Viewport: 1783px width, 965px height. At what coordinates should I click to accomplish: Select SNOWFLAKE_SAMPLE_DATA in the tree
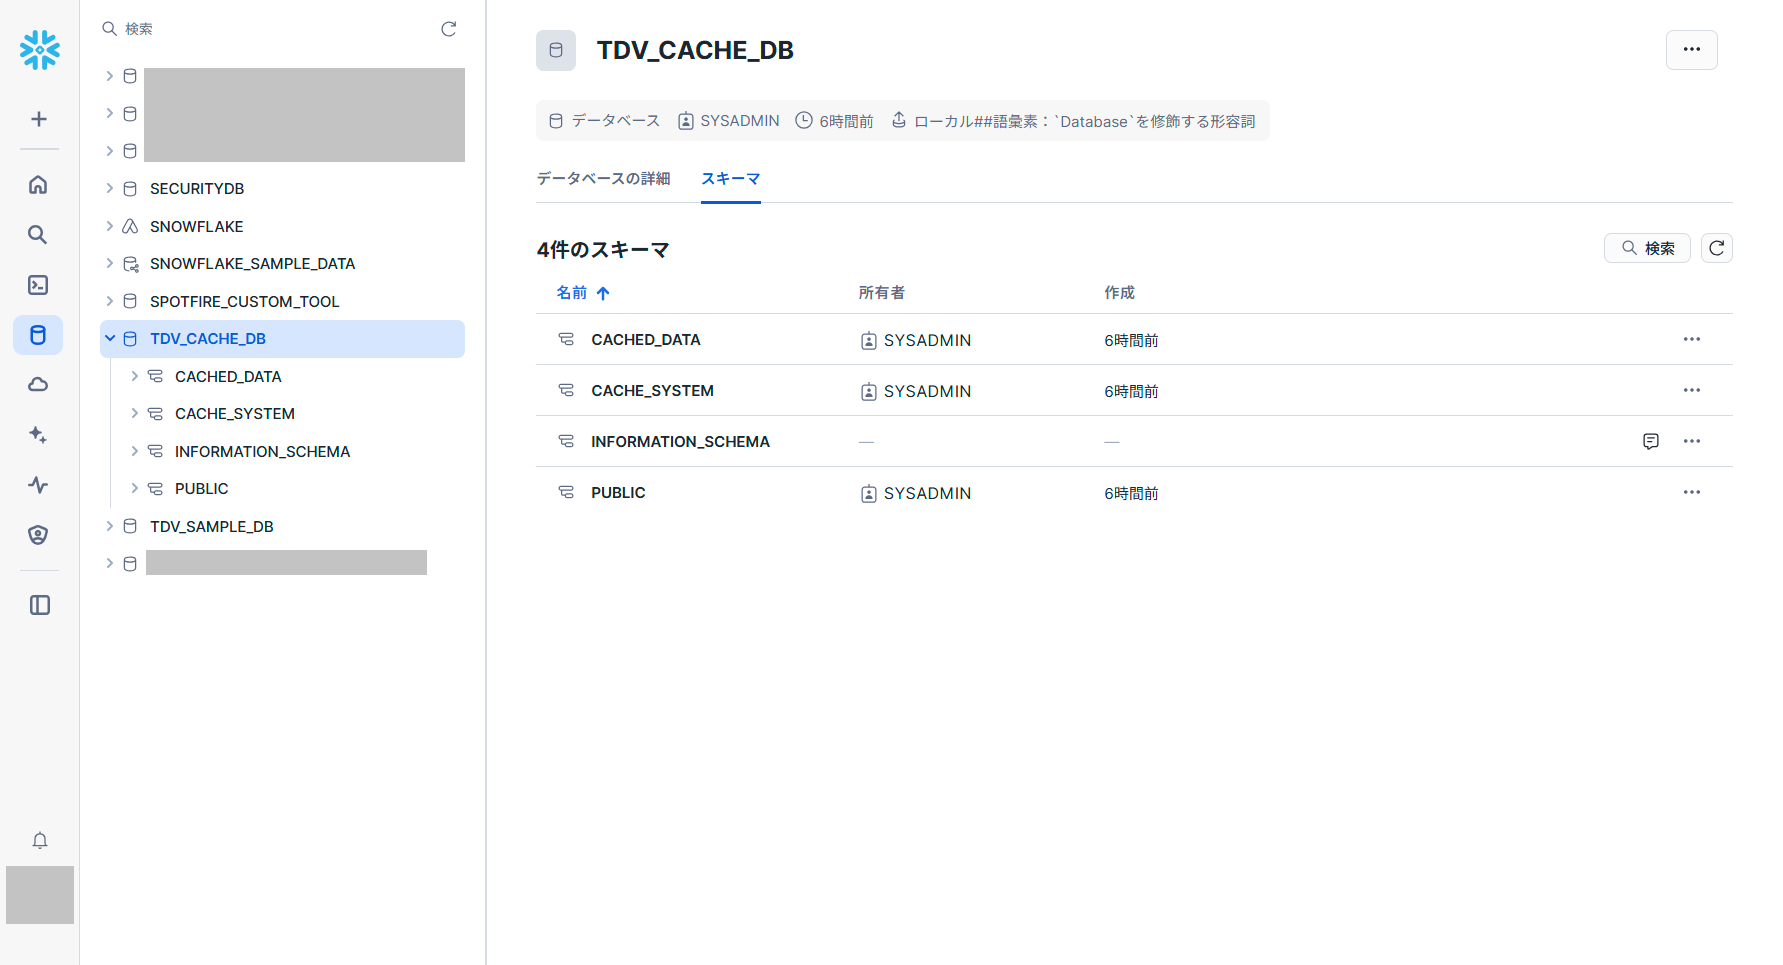[x=252, y=263]
